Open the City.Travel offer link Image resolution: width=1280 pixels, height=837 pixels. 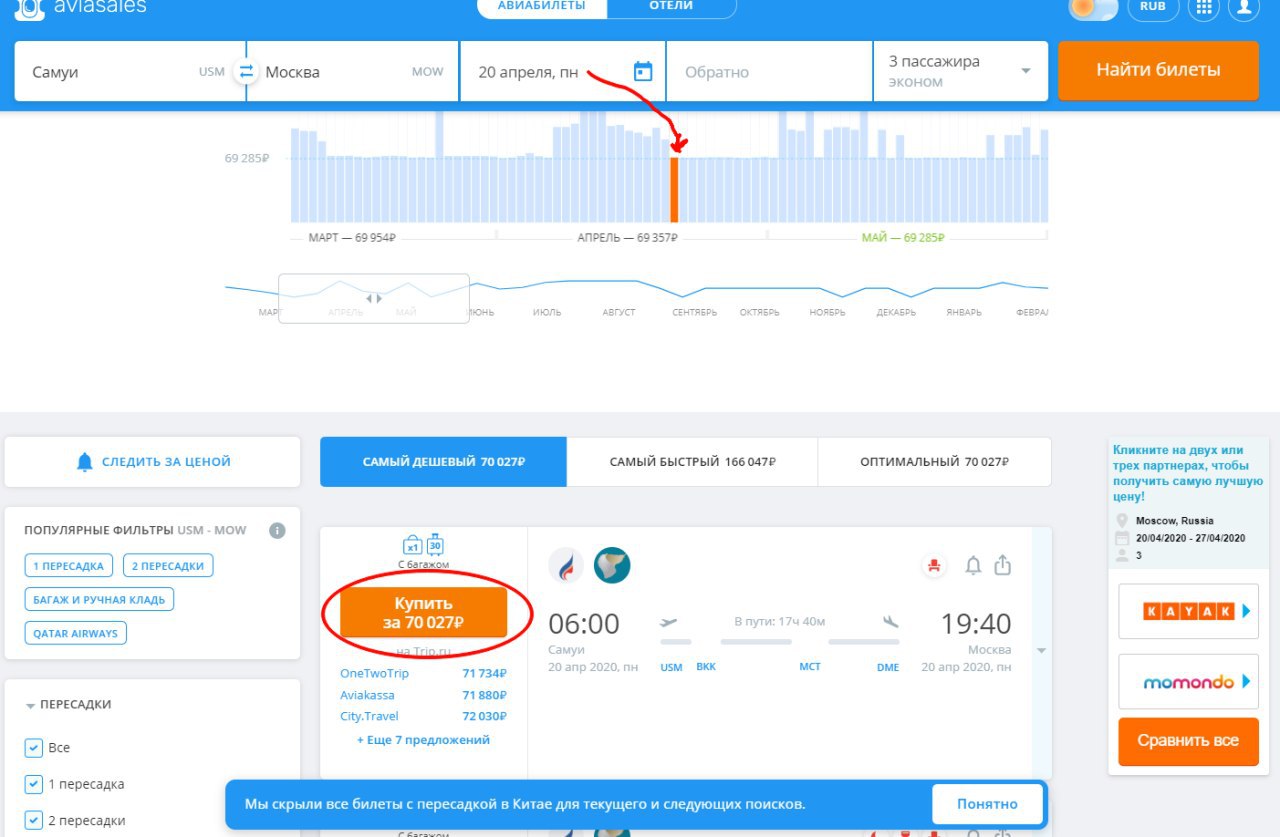369,716
